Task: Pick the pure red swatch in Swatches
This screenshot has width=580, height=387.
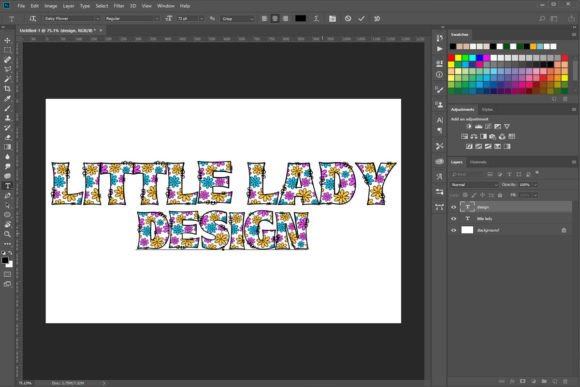Action: (x=451, y=58)
